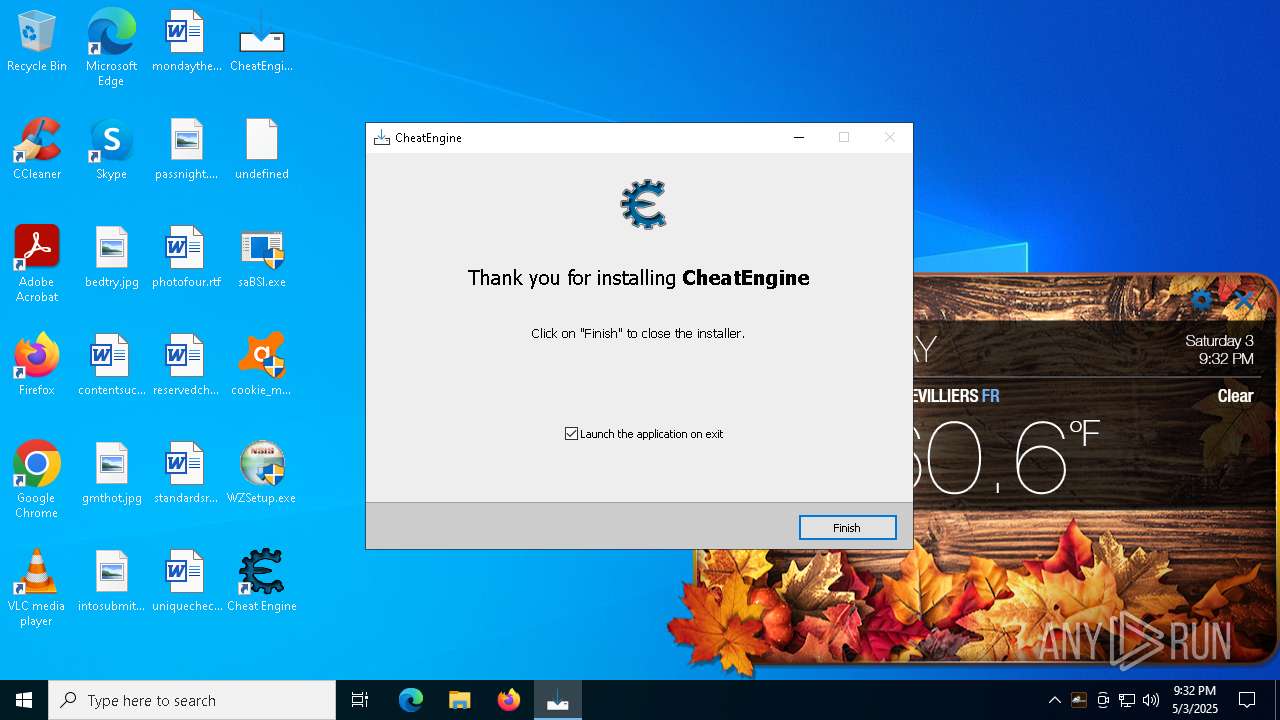Open the volume control in tray
This screenshot has width=1280, height=720.
click(x=1151, y=700)
